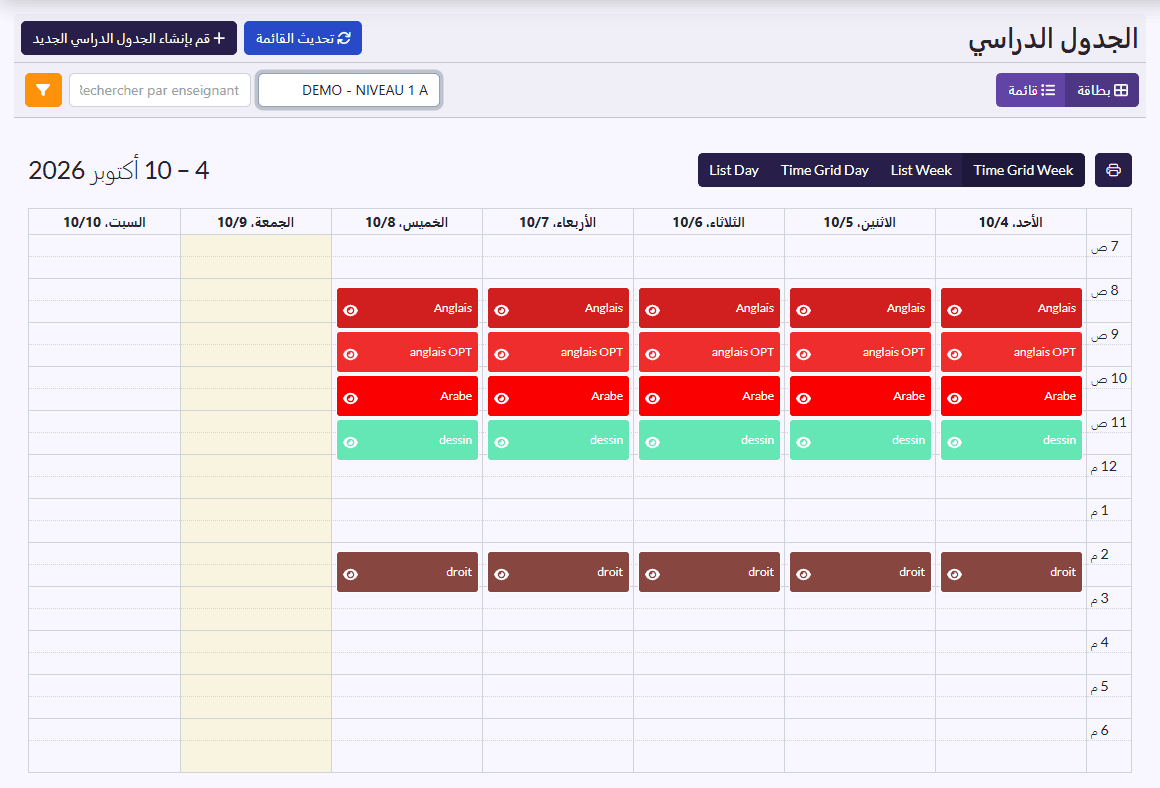Screen dimensions: 1160x788
Task: Show Sunday droit details via eye icon
Action: click(954, 574)
